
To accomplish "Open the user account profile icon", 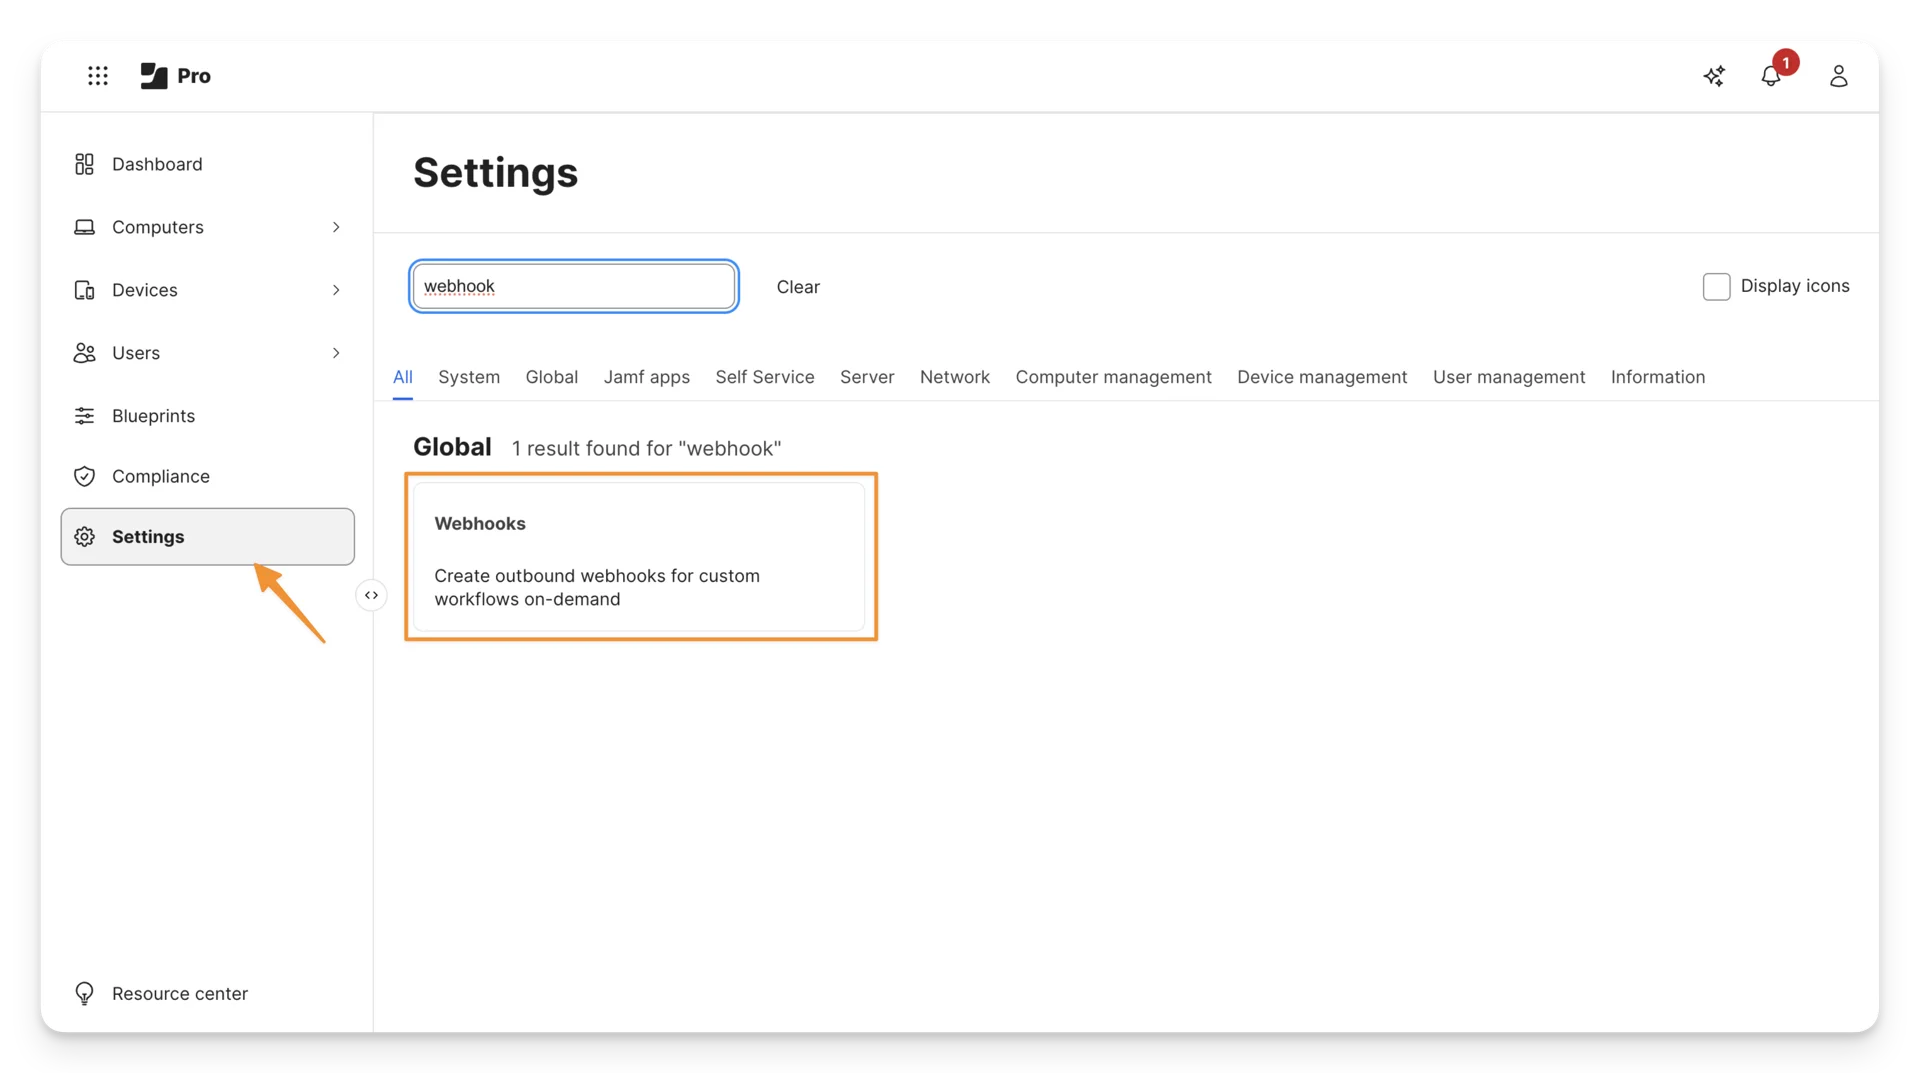I will 1838,76.
